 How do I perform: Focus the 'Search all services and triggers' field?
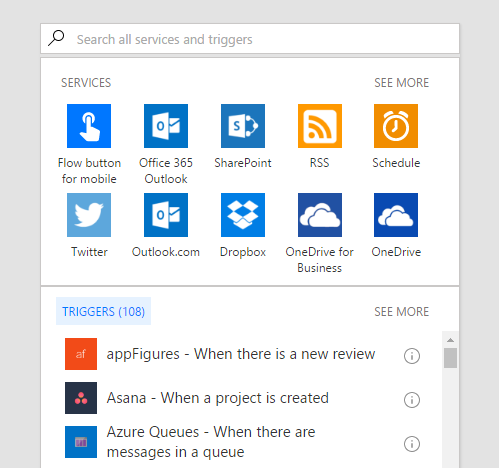pyautogui.click(x=250, y=39)
